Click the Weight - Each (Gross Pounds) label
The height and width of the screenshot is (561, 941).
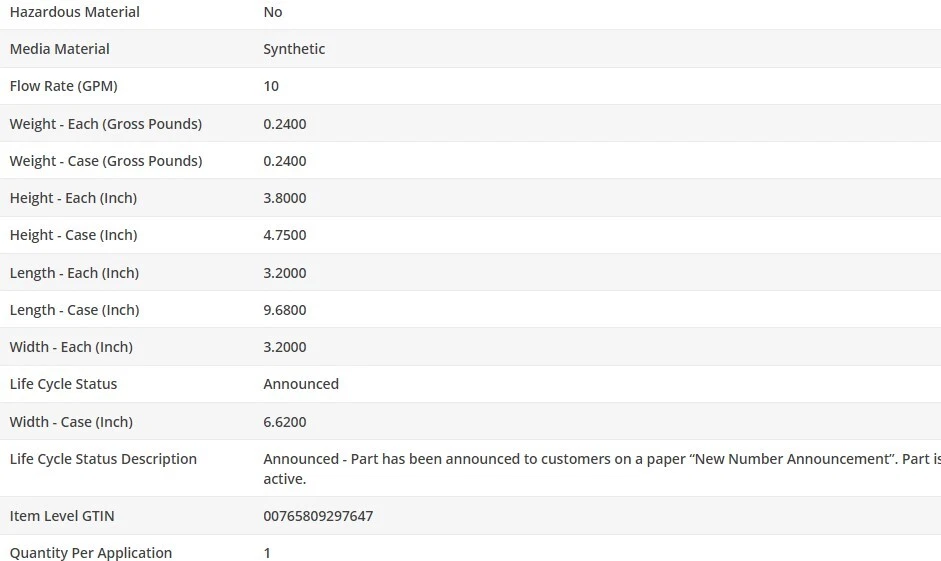click(105, 124)
